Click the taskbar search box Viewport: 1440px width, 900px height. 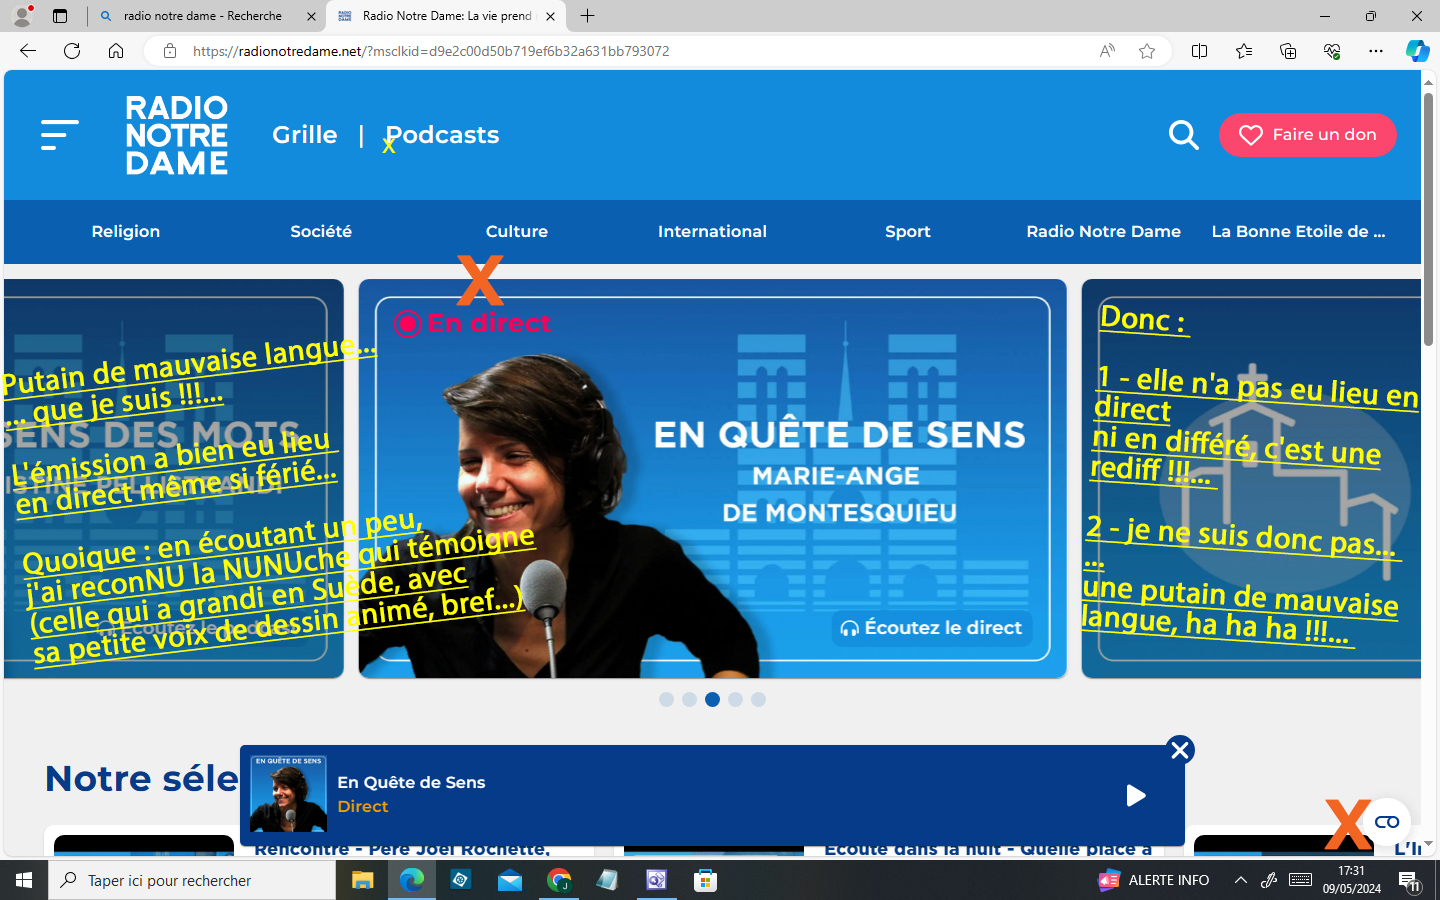(x=192, y=880)
